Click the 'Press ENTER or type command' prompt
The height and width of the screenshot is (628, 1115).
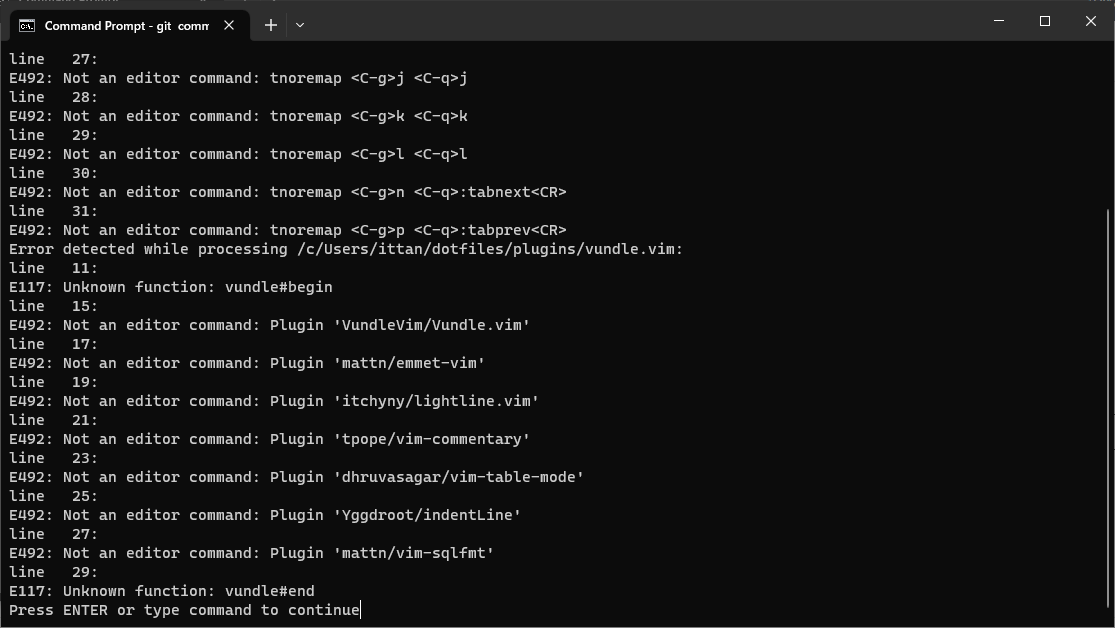click(184, 610)
